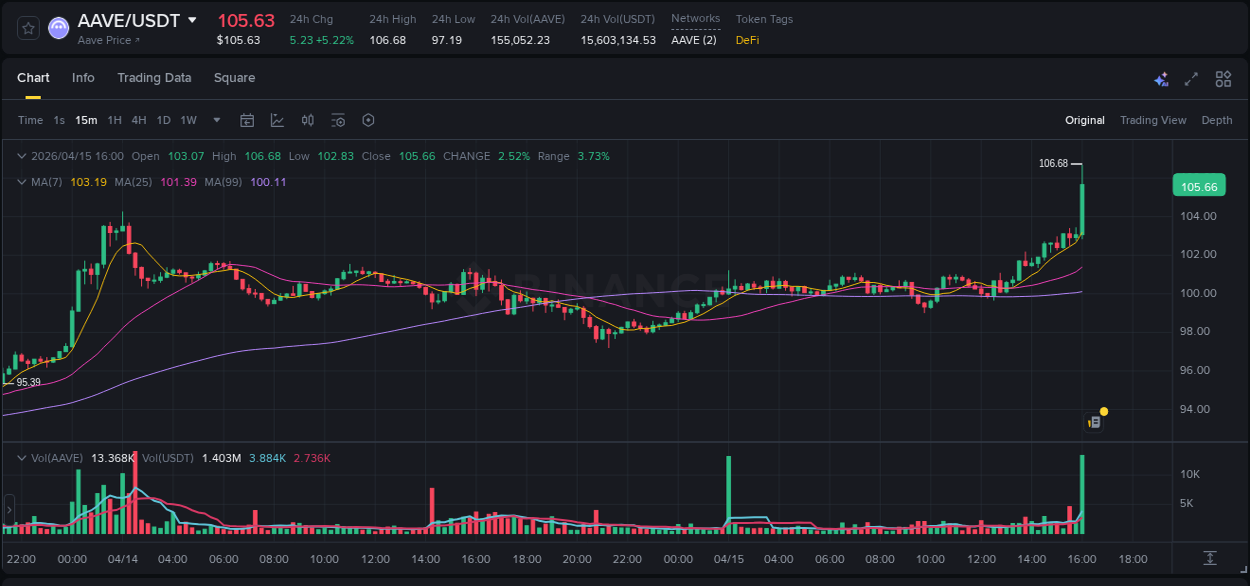The width and height of the screenshot is (1250, 586).
Task: Open chart settings via the hexagon gear icon
Action: click(368, 120)
